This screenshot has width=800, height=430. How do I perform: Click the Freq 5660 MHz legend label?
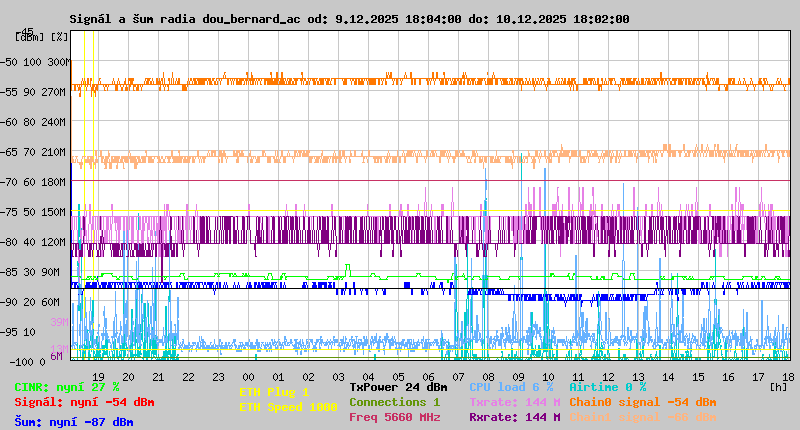[x=394, y=417]
